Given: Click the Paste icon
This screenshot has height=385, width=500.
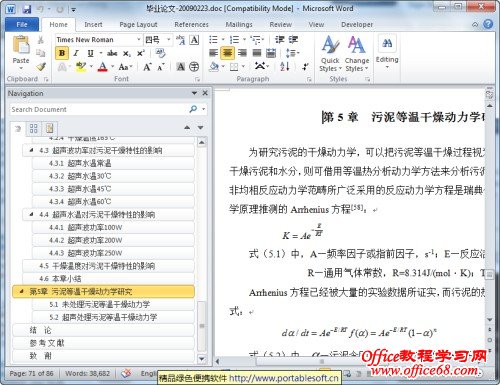Looking at the screenshot, I should tap(21, 45).
